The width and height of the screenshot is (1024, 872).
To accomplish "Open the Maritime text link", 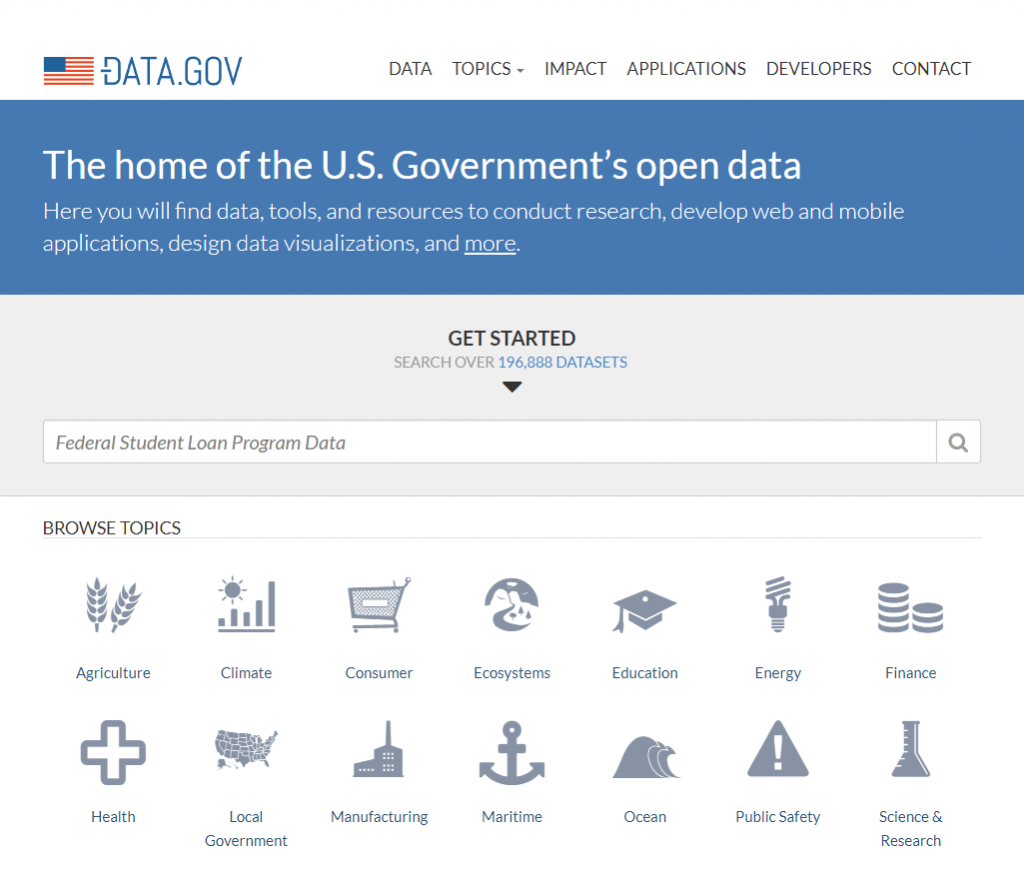I will (x=512, y=816).
